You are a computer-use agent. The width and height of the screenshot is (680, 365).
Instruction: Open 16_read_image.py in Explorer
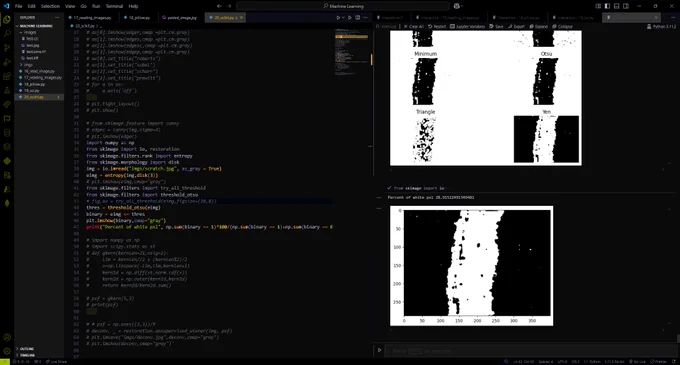tap(39, 71)
